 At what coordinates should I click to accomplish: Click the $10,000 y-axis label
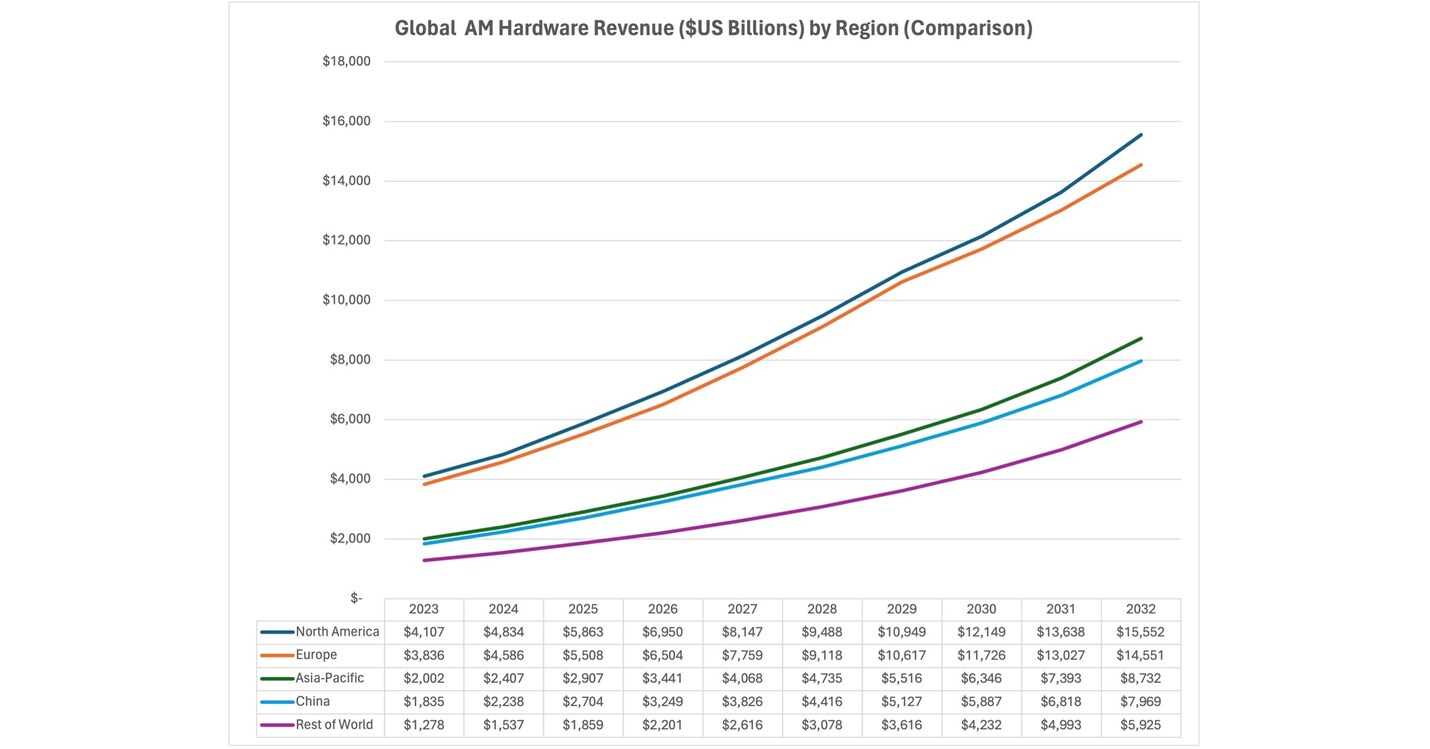coord(346,300)
